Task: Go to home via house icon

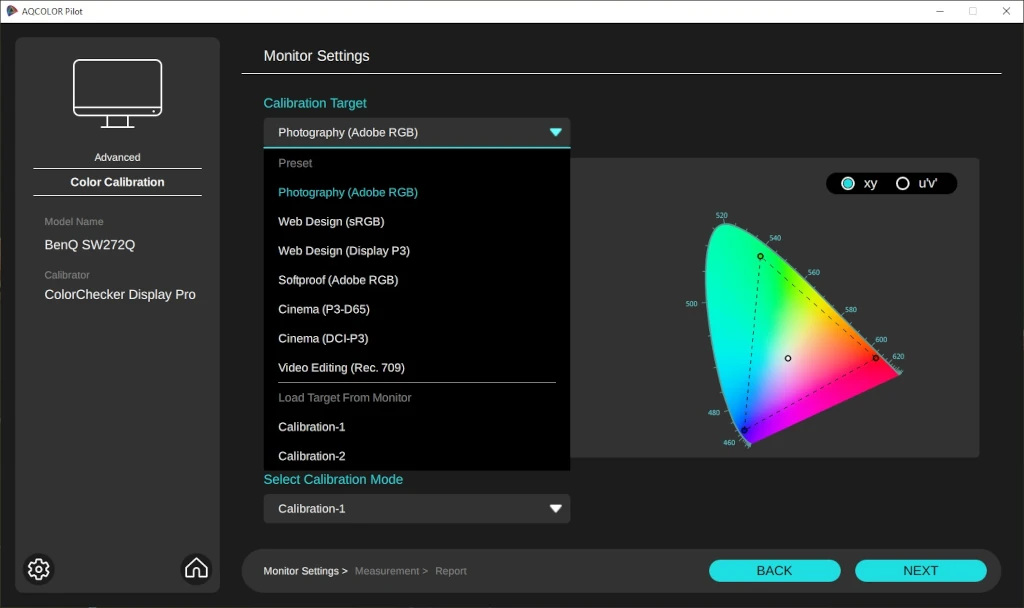Action: [x=196, y=568]
